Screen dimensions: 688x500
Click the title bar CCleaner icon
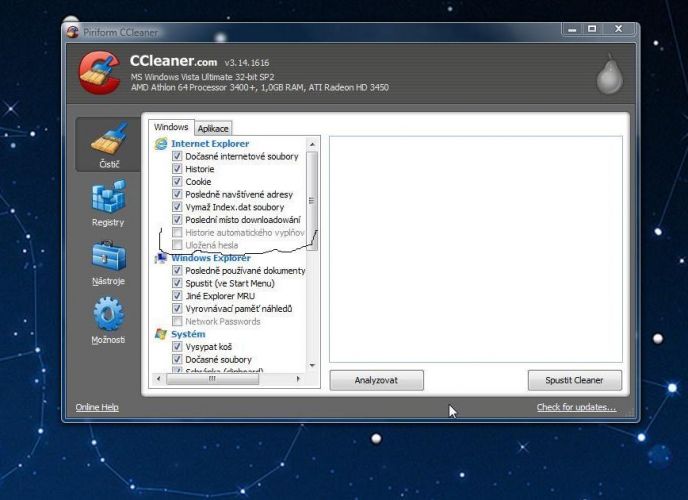pyautogui.click(x=72, y=32)
